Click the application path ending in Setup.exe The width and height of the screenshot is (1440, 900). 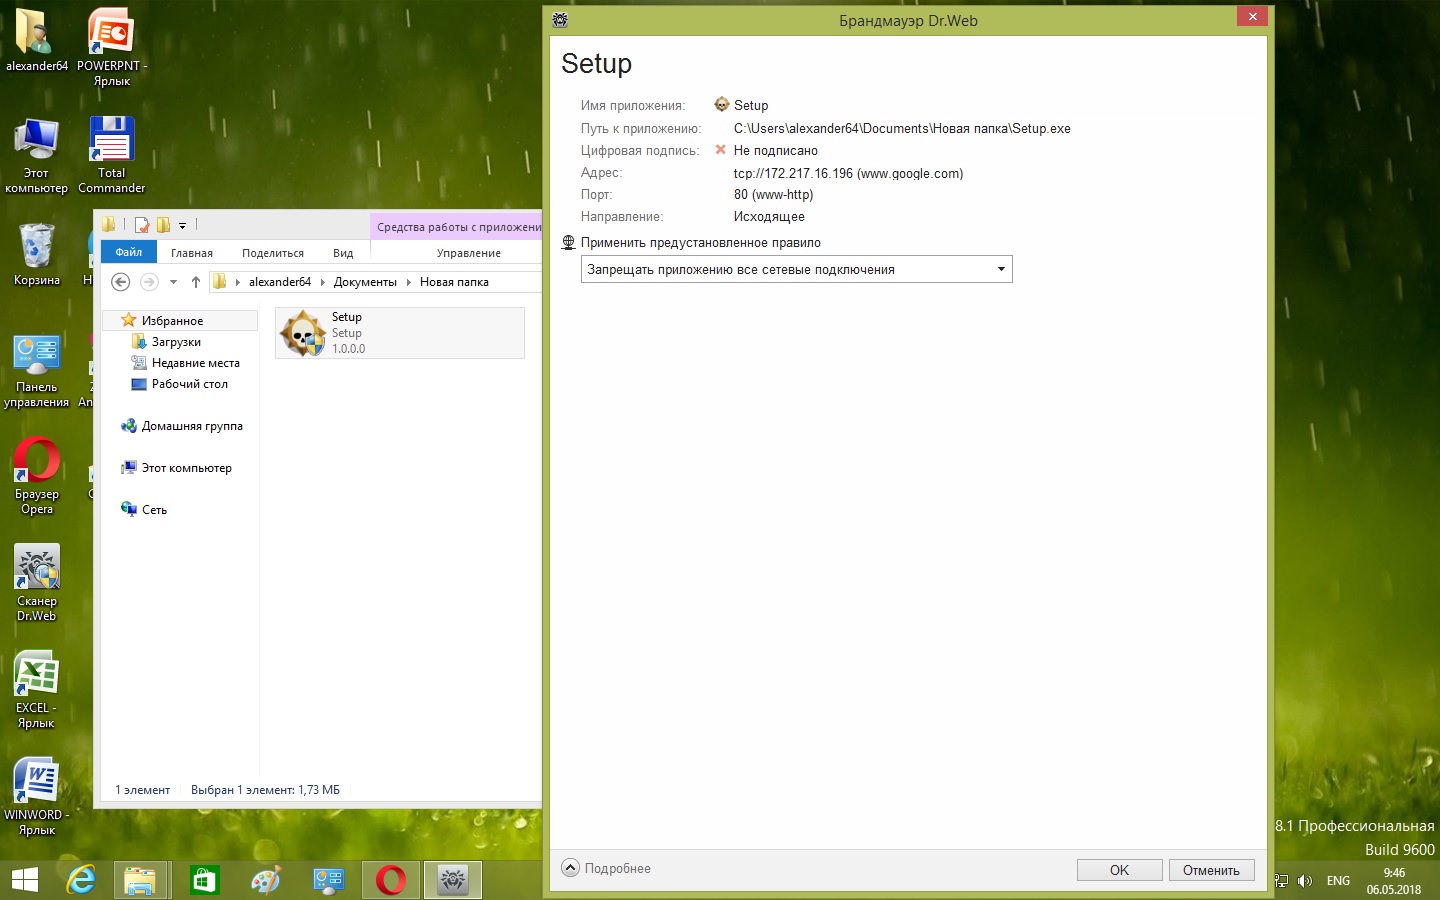click(x=902, y=128)
